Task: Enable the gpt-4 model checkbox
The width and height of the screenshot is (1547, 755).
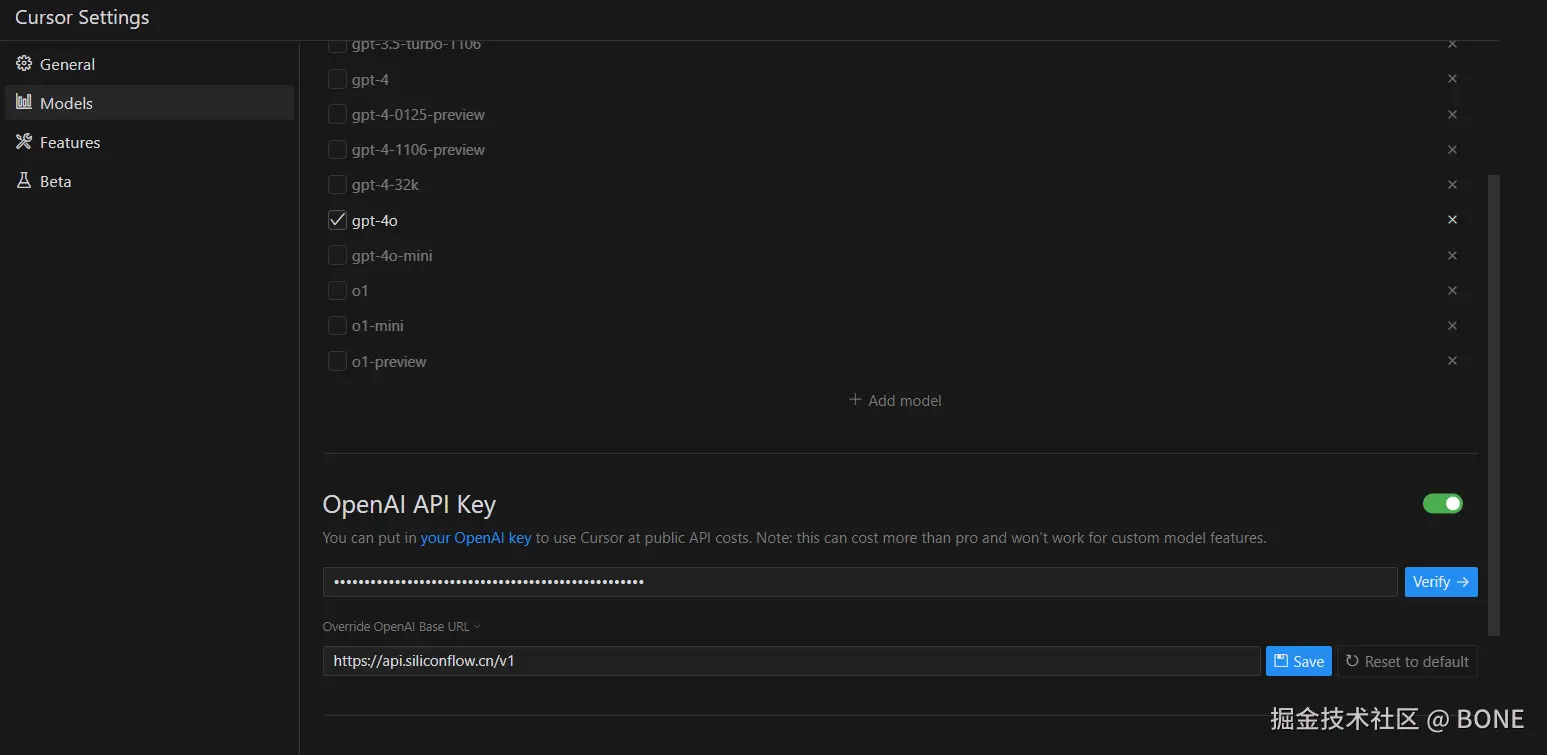Action: (x=337, y=79)
